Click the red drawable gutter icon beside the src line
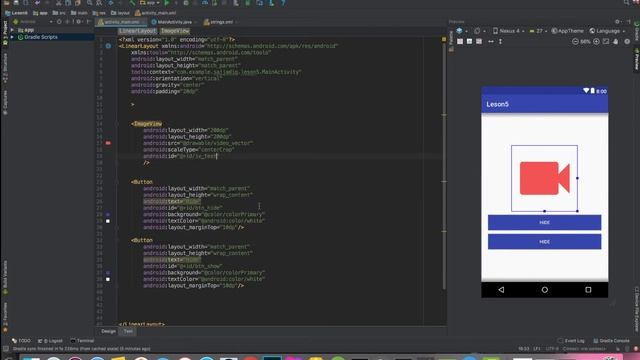Image resolution: width=640 pixels, height=360 pixels. pos(108,143)
